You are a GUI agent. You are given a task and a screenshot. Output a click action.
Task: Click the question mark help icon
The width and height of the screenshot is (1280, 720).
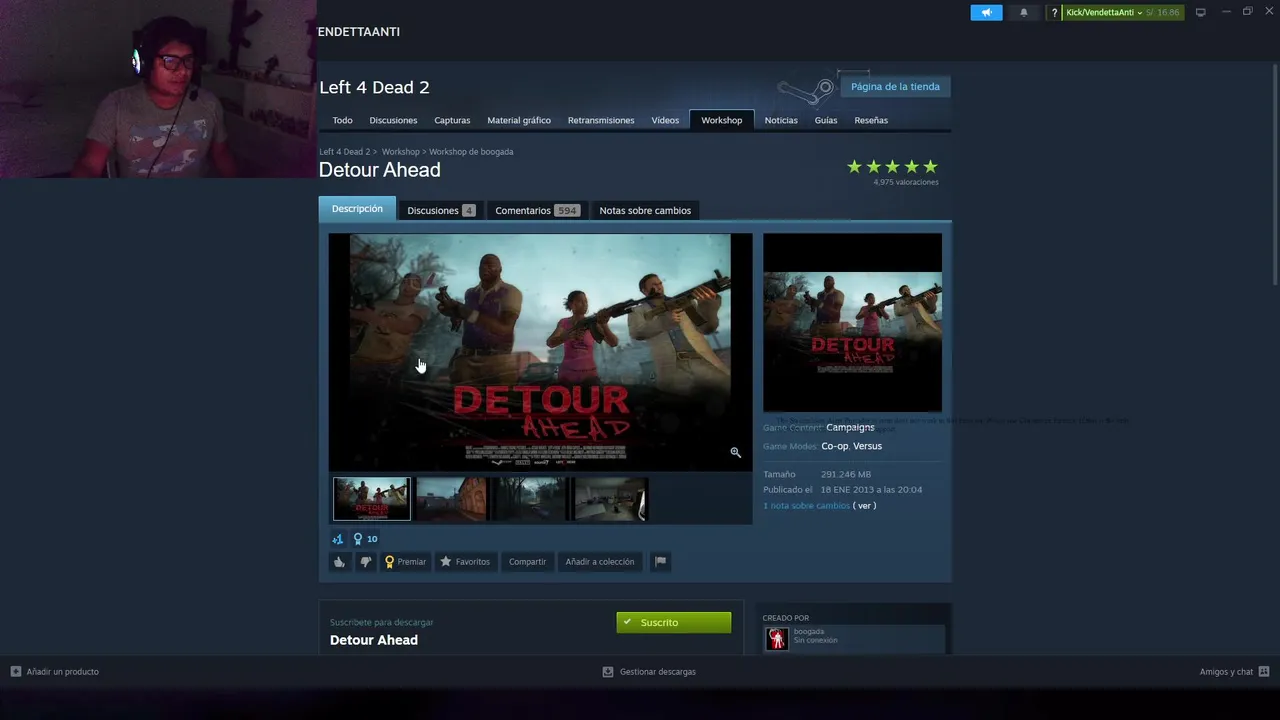[1054, 13]
